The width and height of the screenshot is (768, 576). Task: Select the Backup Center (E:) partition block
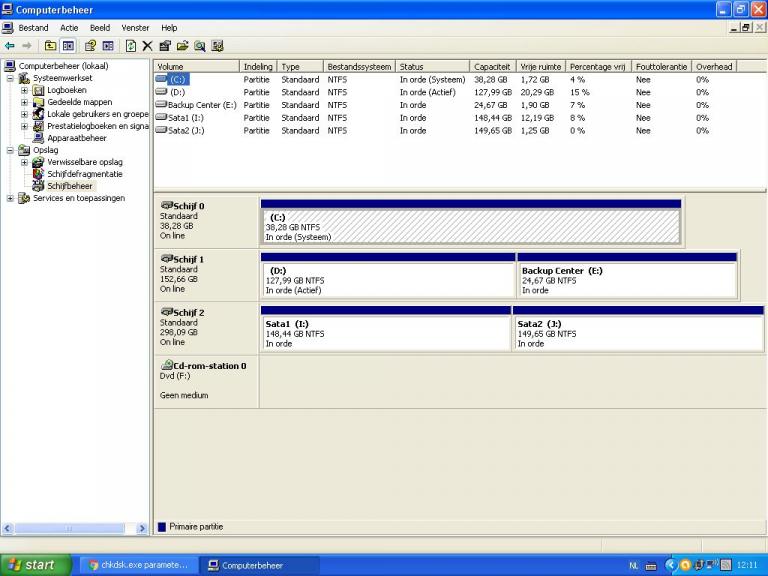point(627,279)
